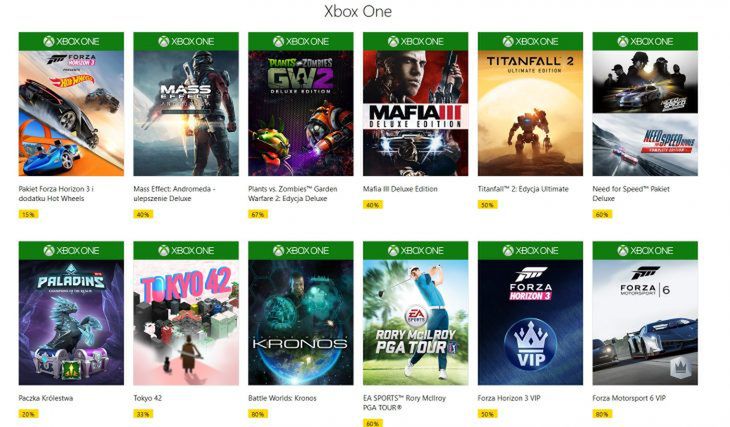Click the Tokyo 42 title text
The width and height of the screenshot is (730, 427).
(148, 398)
